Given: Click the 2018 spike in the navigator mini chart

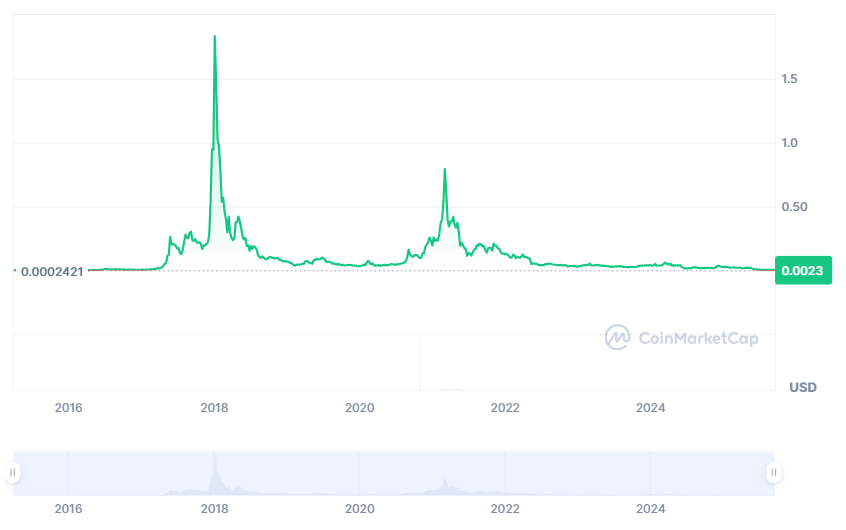Looking at the screenshot, I should click(x=214, y=462).
